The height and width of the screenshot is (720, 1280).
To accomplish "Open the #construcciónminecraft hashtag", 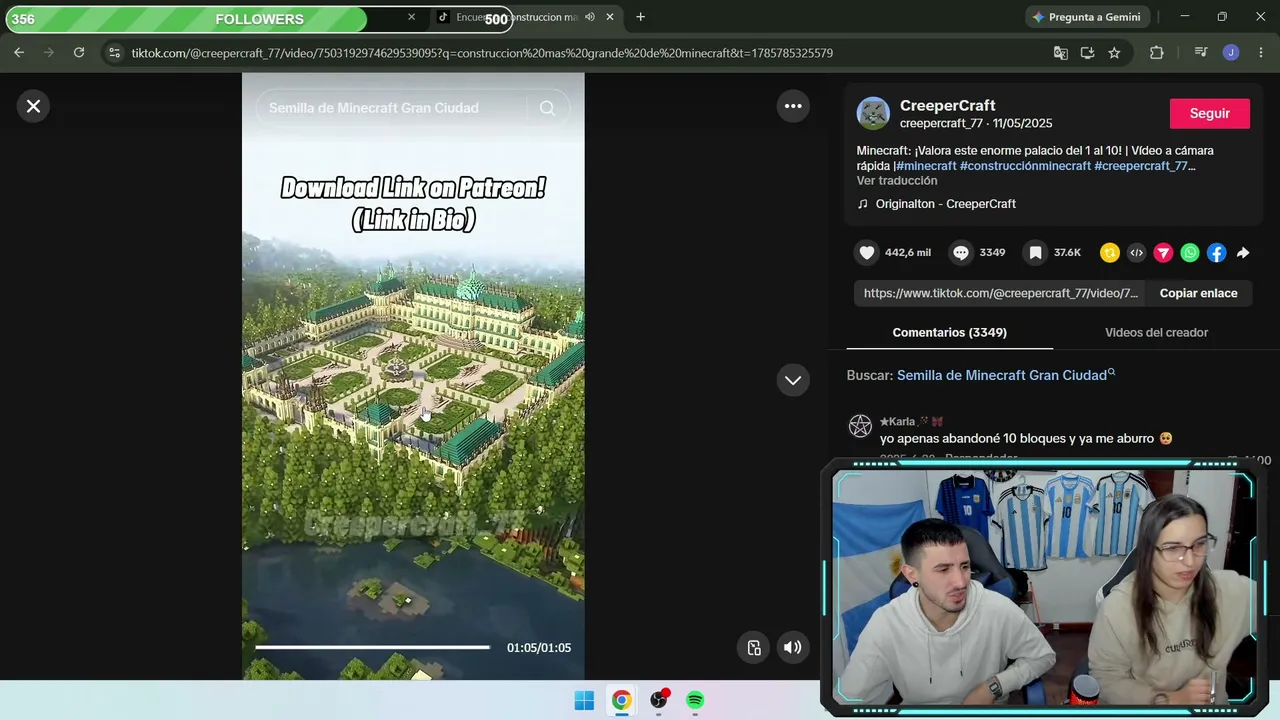I will tap(1025, 166).
